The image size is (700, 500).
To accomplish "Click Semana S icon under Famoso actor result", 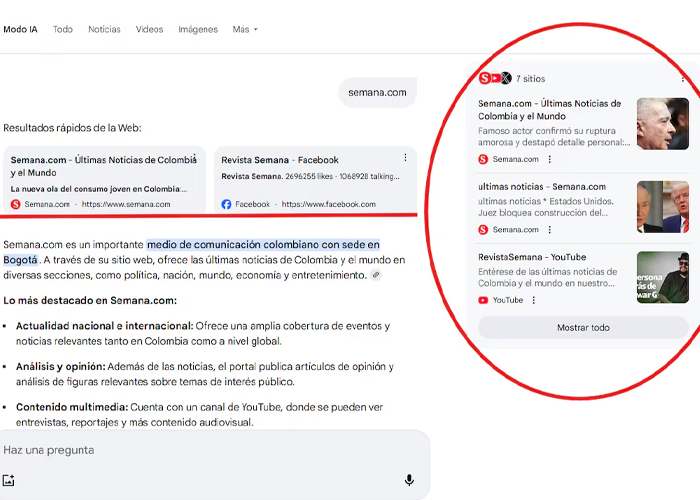I will (483, 159).
